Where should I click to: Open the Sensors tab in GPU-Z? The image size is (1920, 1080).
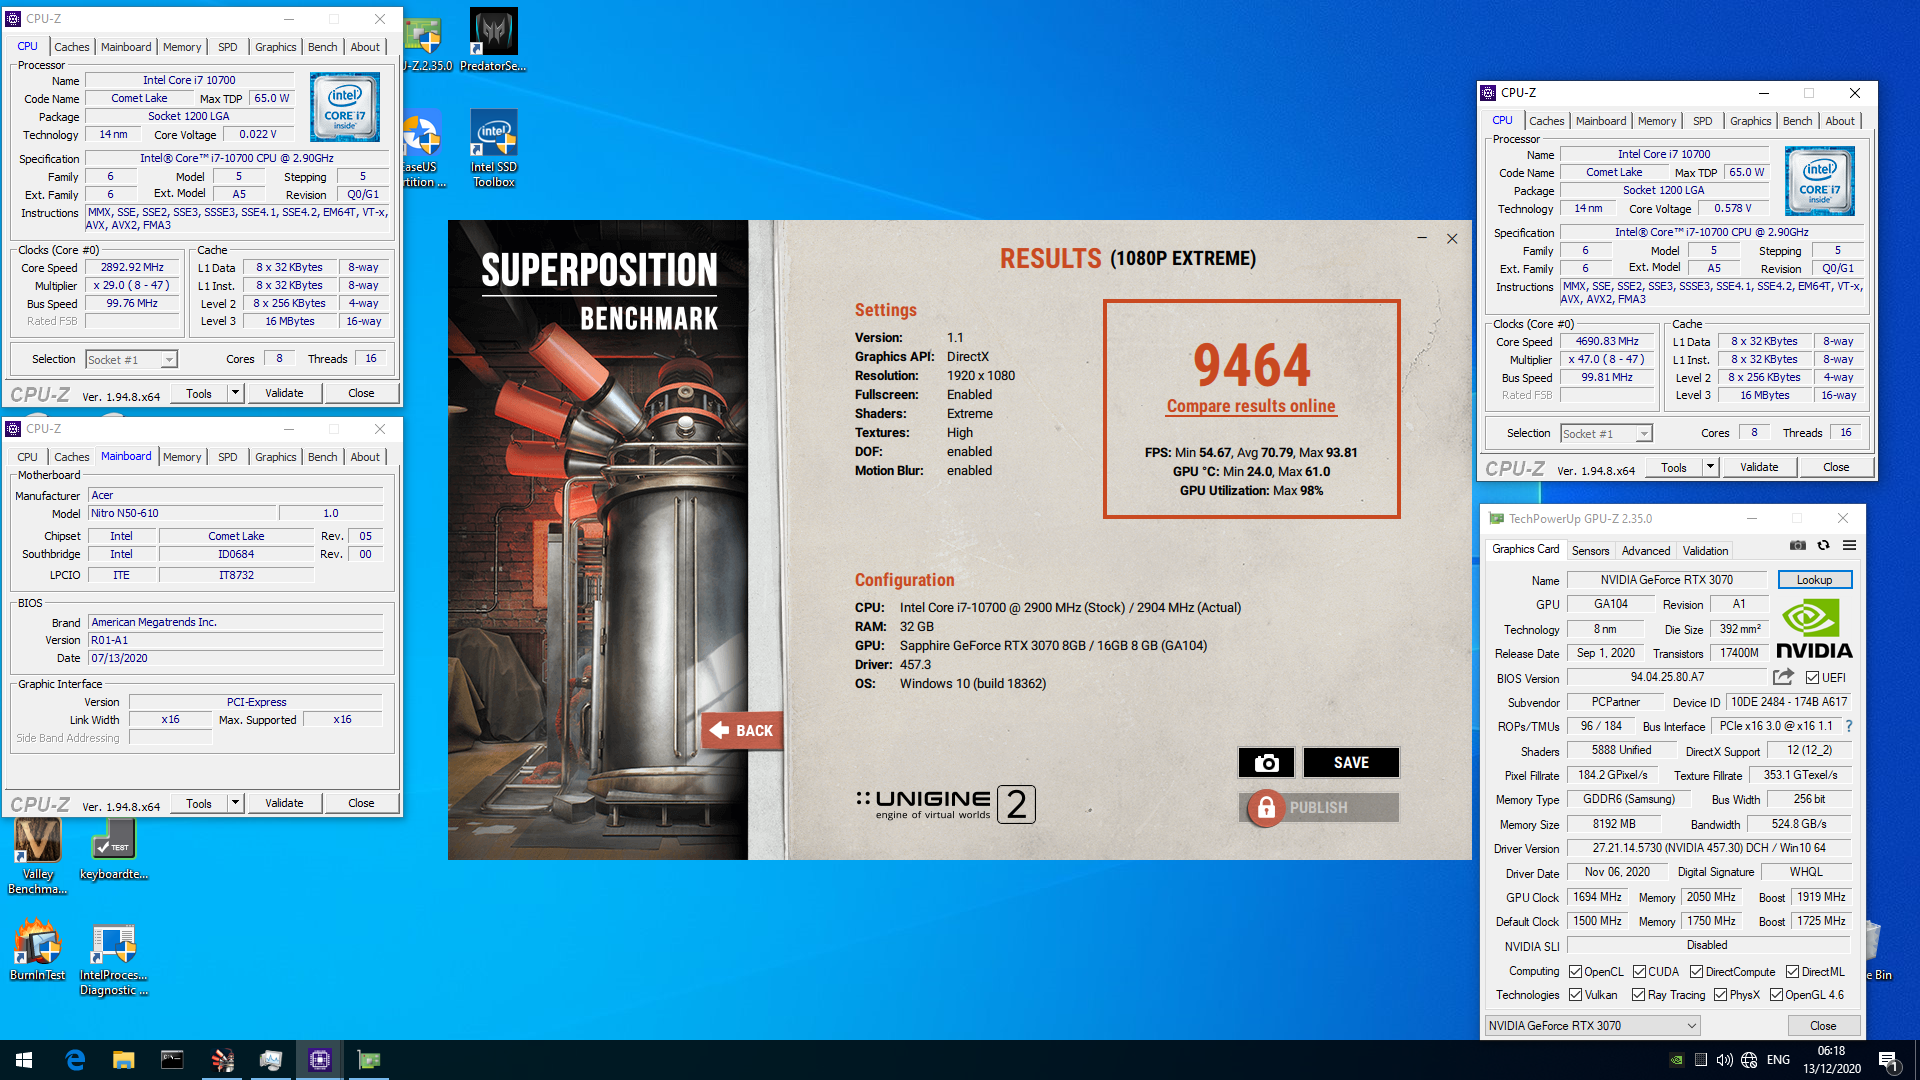coord(1590,551)
